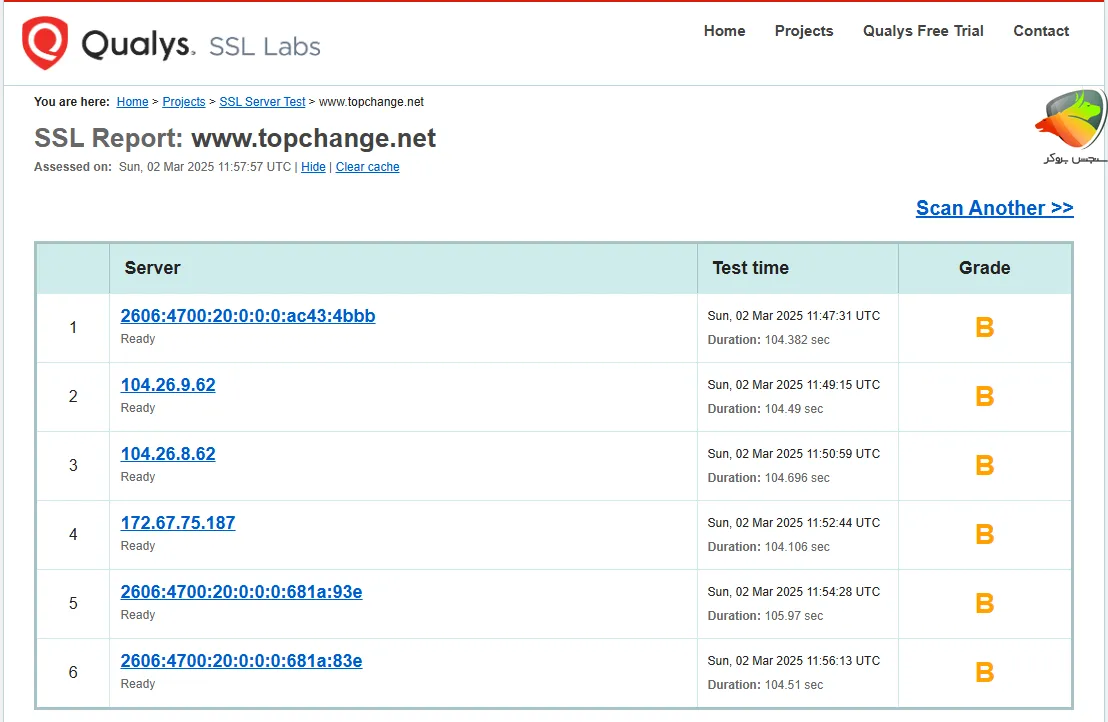Viewport: 1108px width, 722px height.
Task: Click the Projects breadcrumb link
Action: 184,102
